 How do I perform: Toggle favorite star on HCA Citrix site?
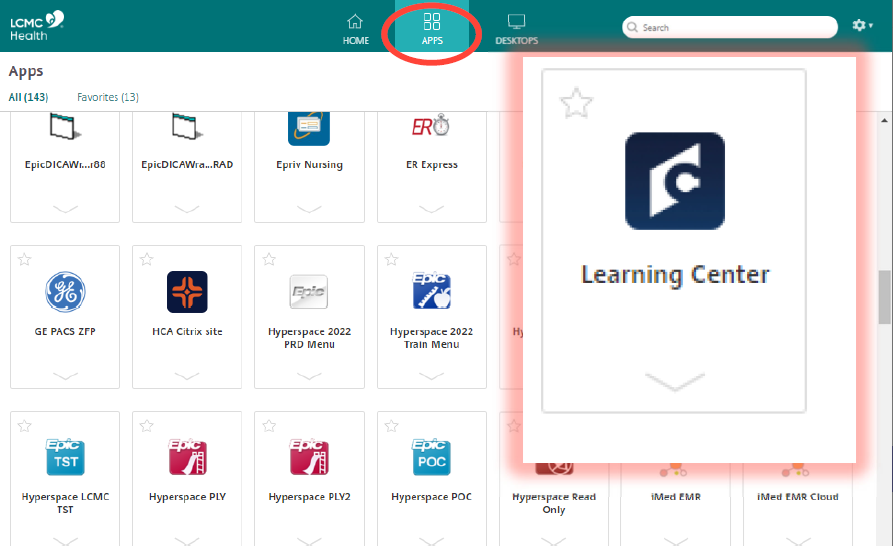[x=147, y=260]
